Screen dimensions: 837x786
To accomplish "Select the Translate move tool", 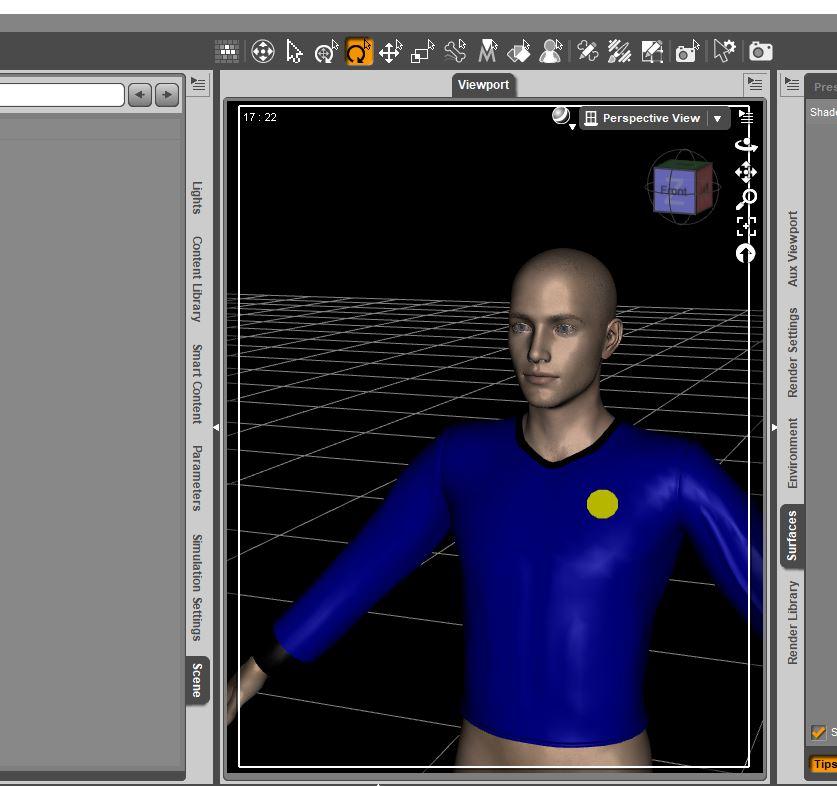I will click(x=391, y=52).
